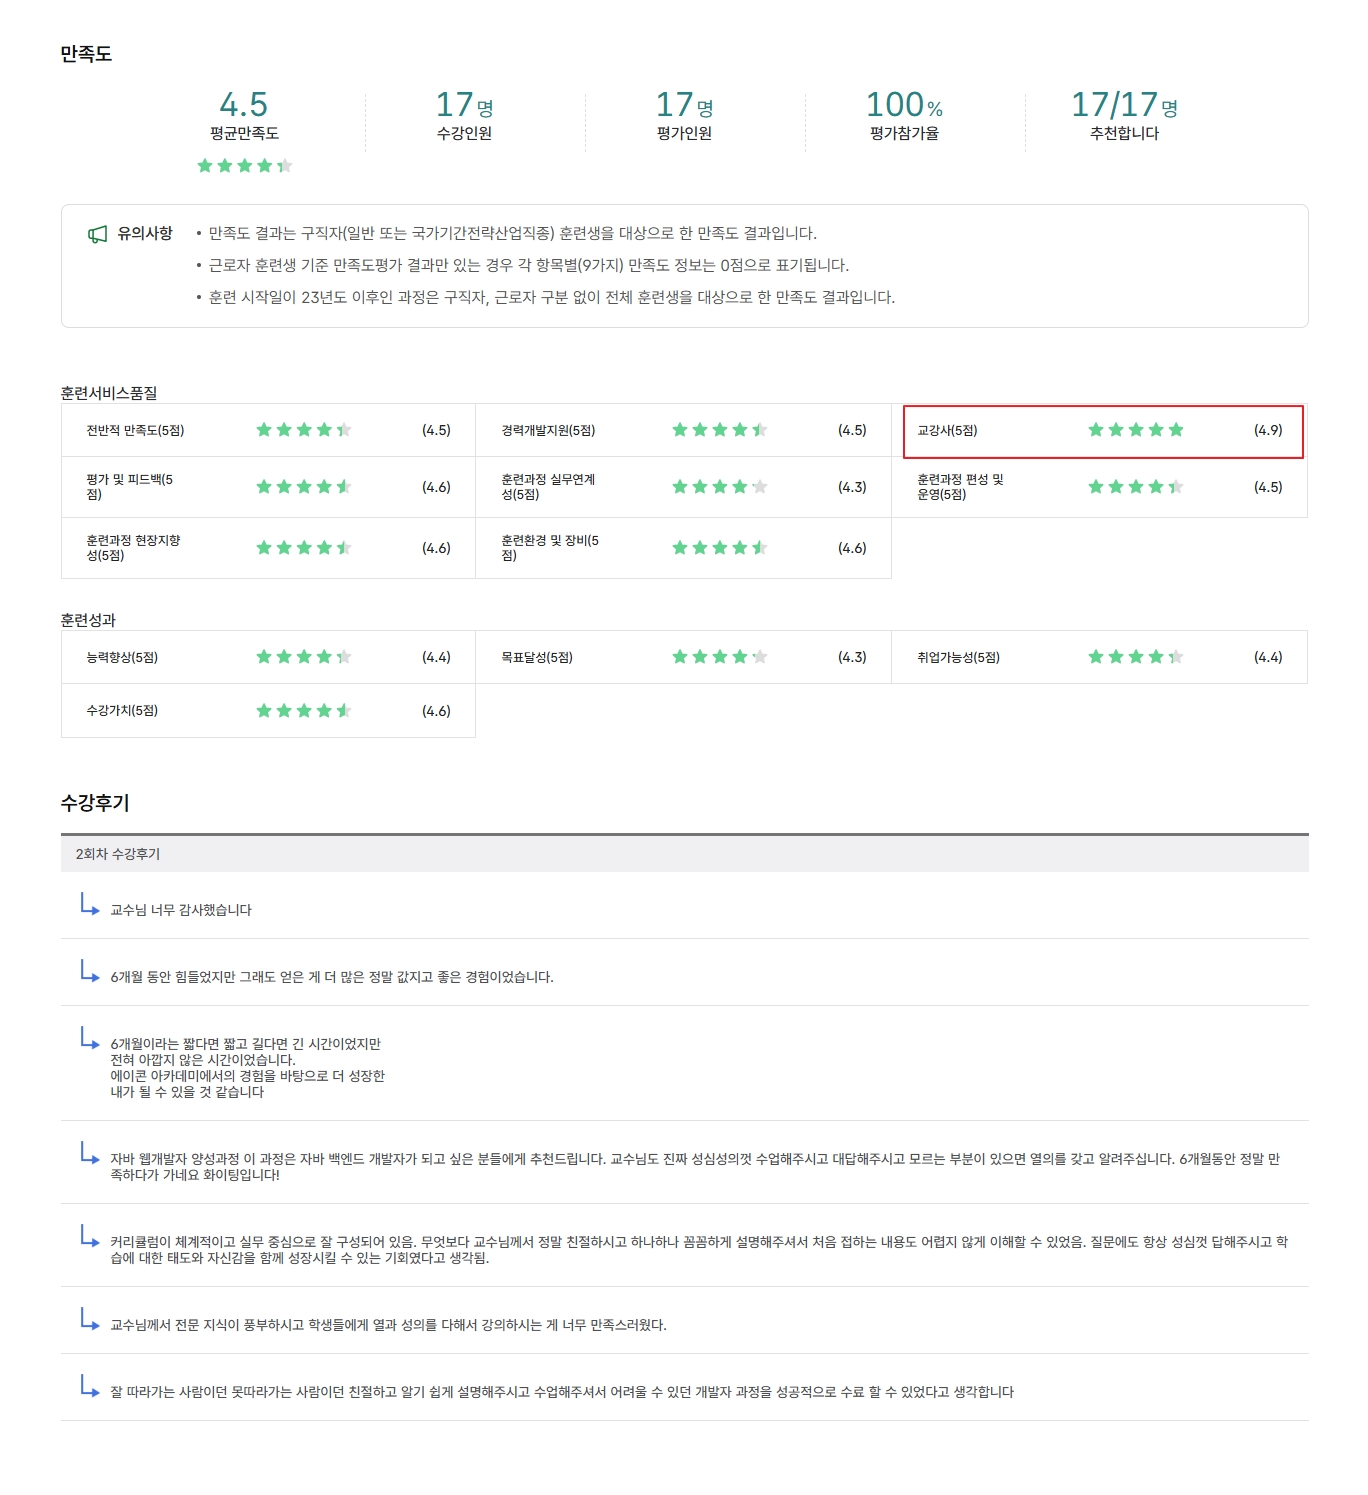Click the notice line starting '근로자 훈련생 기준'

tap(528, 265)
